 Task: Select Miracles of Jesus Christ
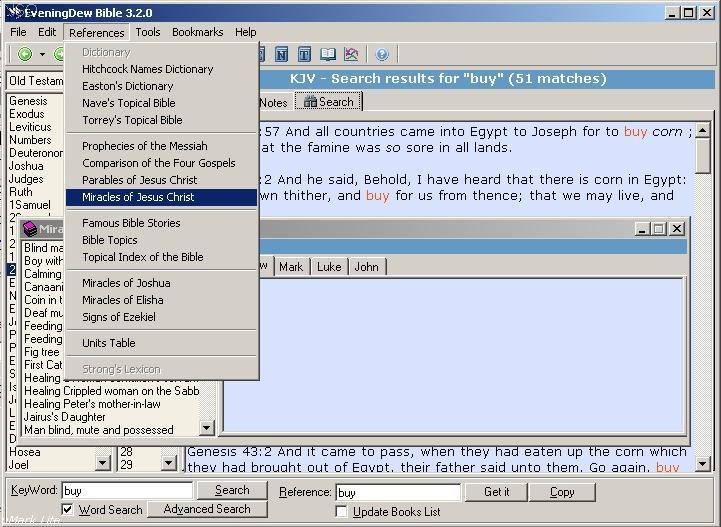coord(161,197)
